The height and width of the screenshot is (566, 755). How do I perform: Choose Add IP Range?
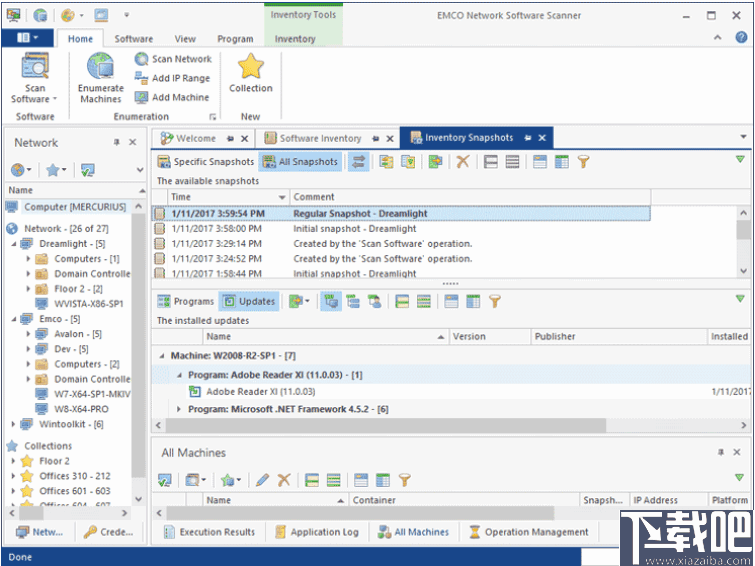tap(172, 78)
